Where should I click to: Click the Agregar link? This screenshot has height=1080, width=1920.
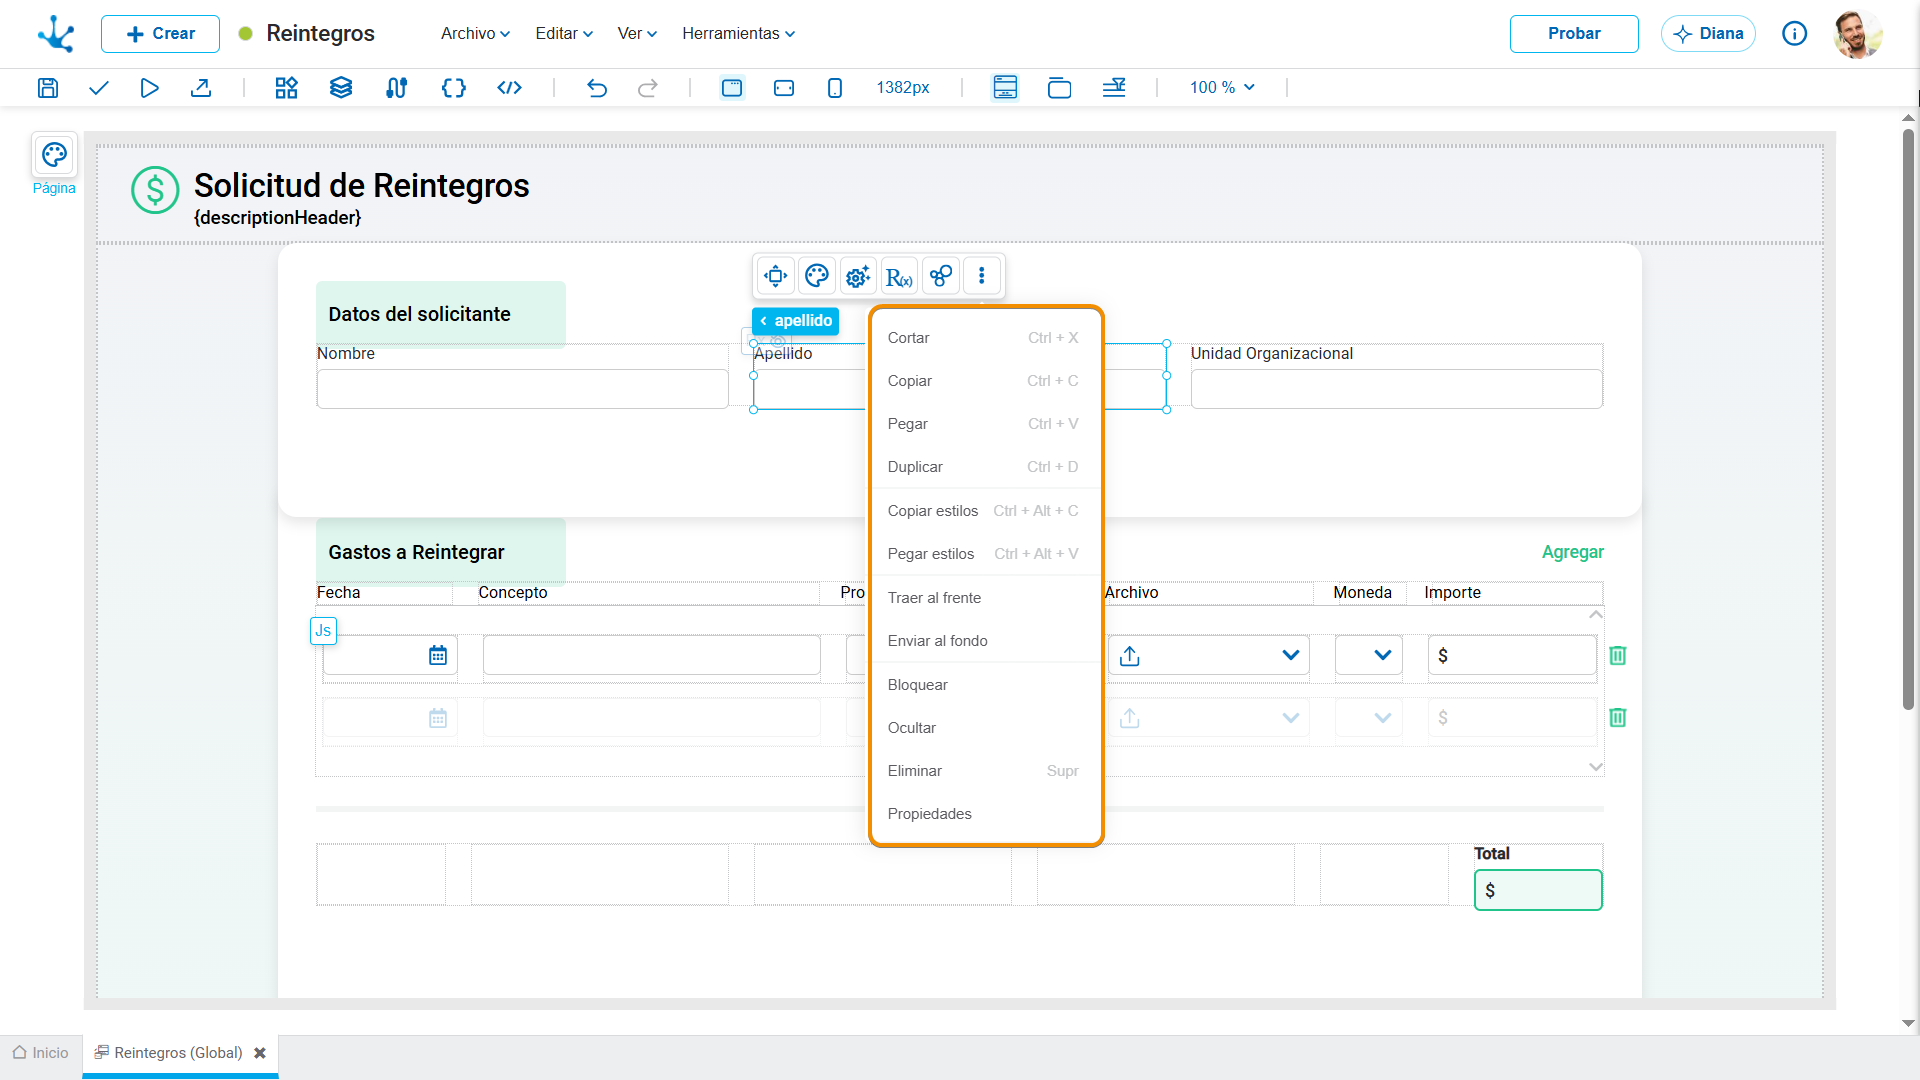tap(1573, 552)
